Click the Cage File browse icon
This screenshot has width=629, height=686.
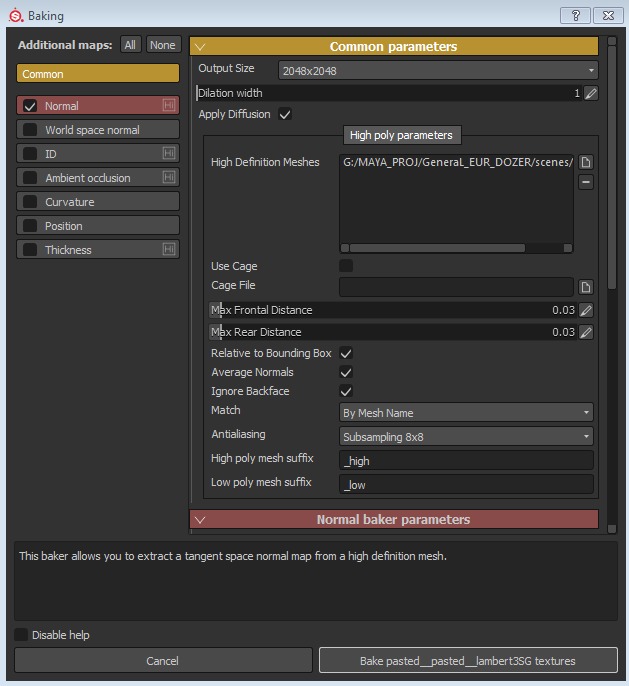click(586, 287)
